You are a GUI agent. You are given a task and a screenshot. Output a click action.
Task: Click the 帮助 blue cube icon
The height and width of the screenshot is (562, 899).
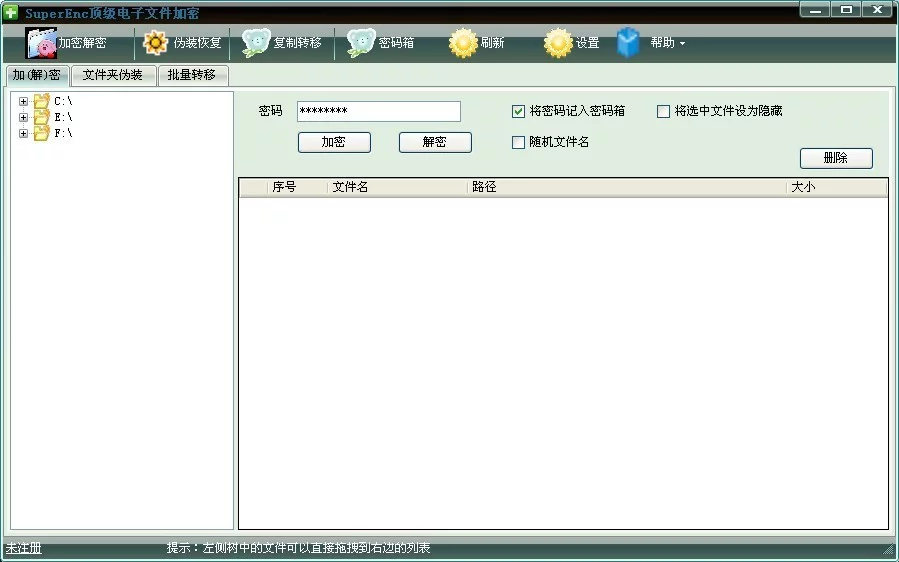628,43
